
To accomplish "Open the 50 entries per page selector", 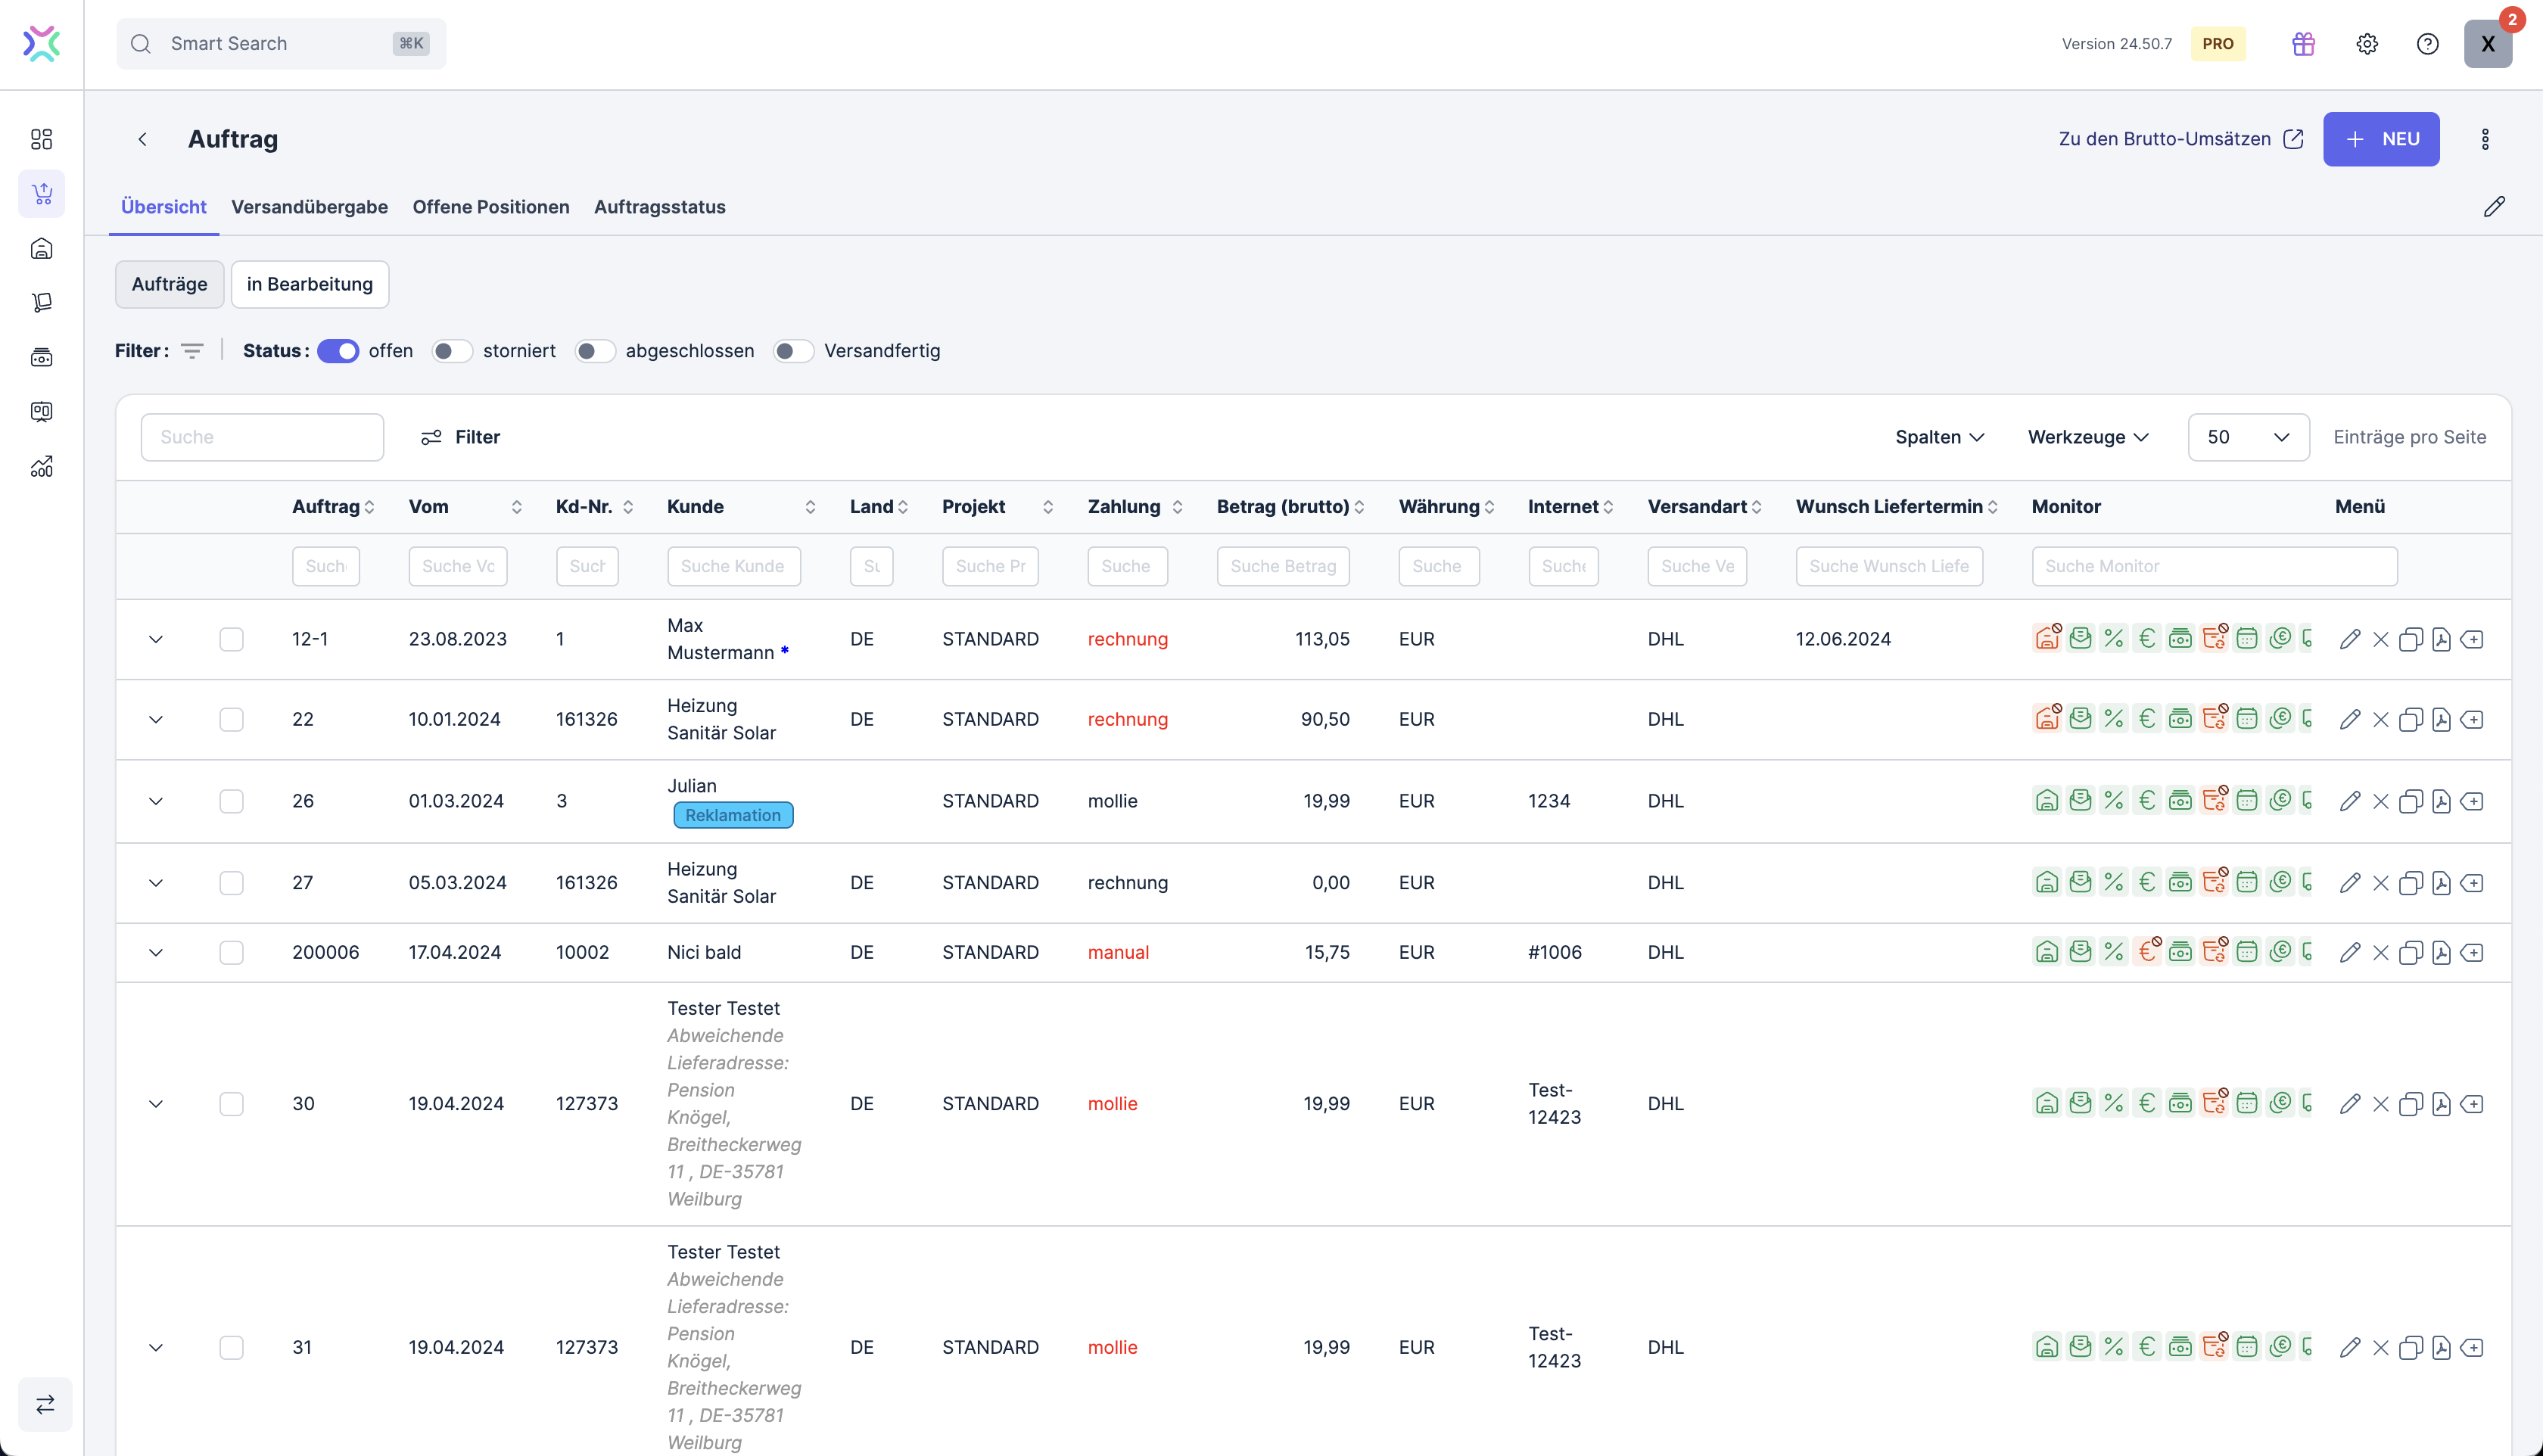I will (x=2247, y=437).
